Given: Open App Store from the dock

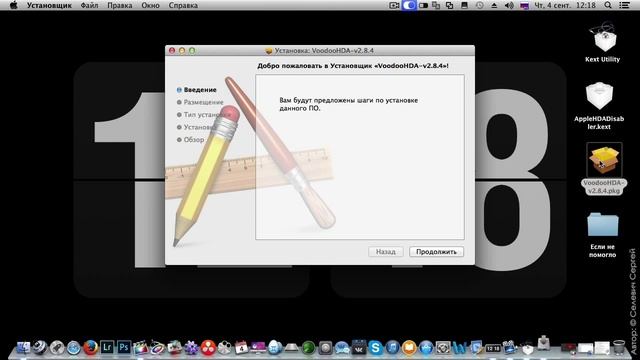Looking at the screenshot, I should coord(426,348).
